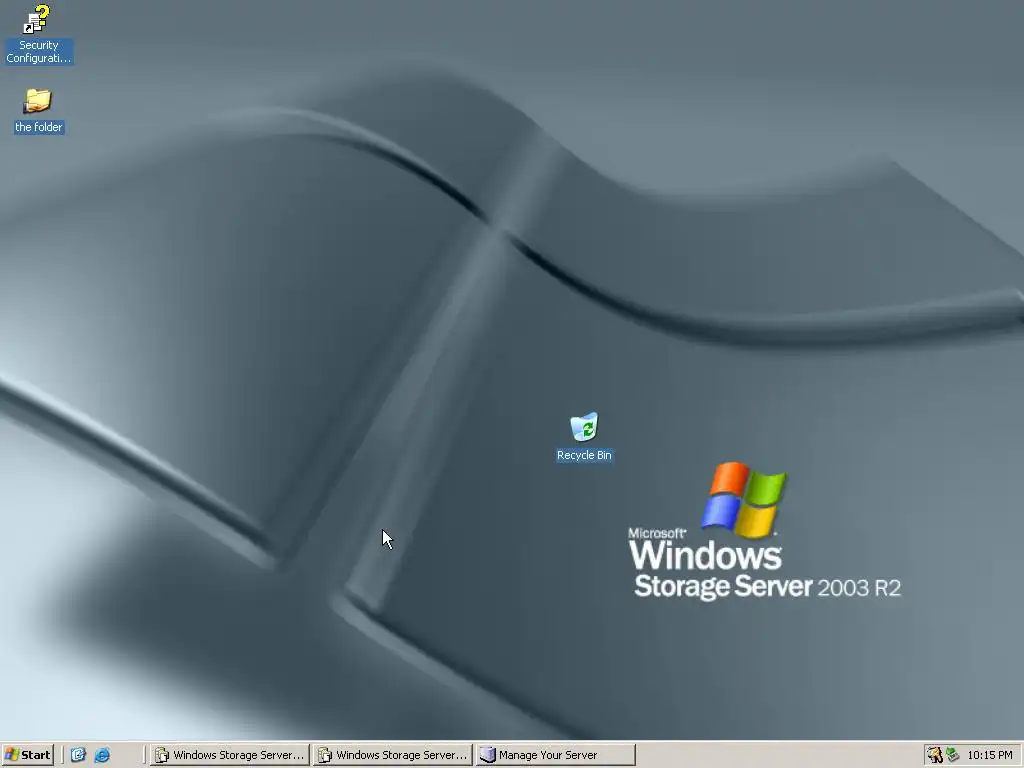Open the Start menu
The width and height of the screenshot is (1024, 768).
click(x=27, y=755)
